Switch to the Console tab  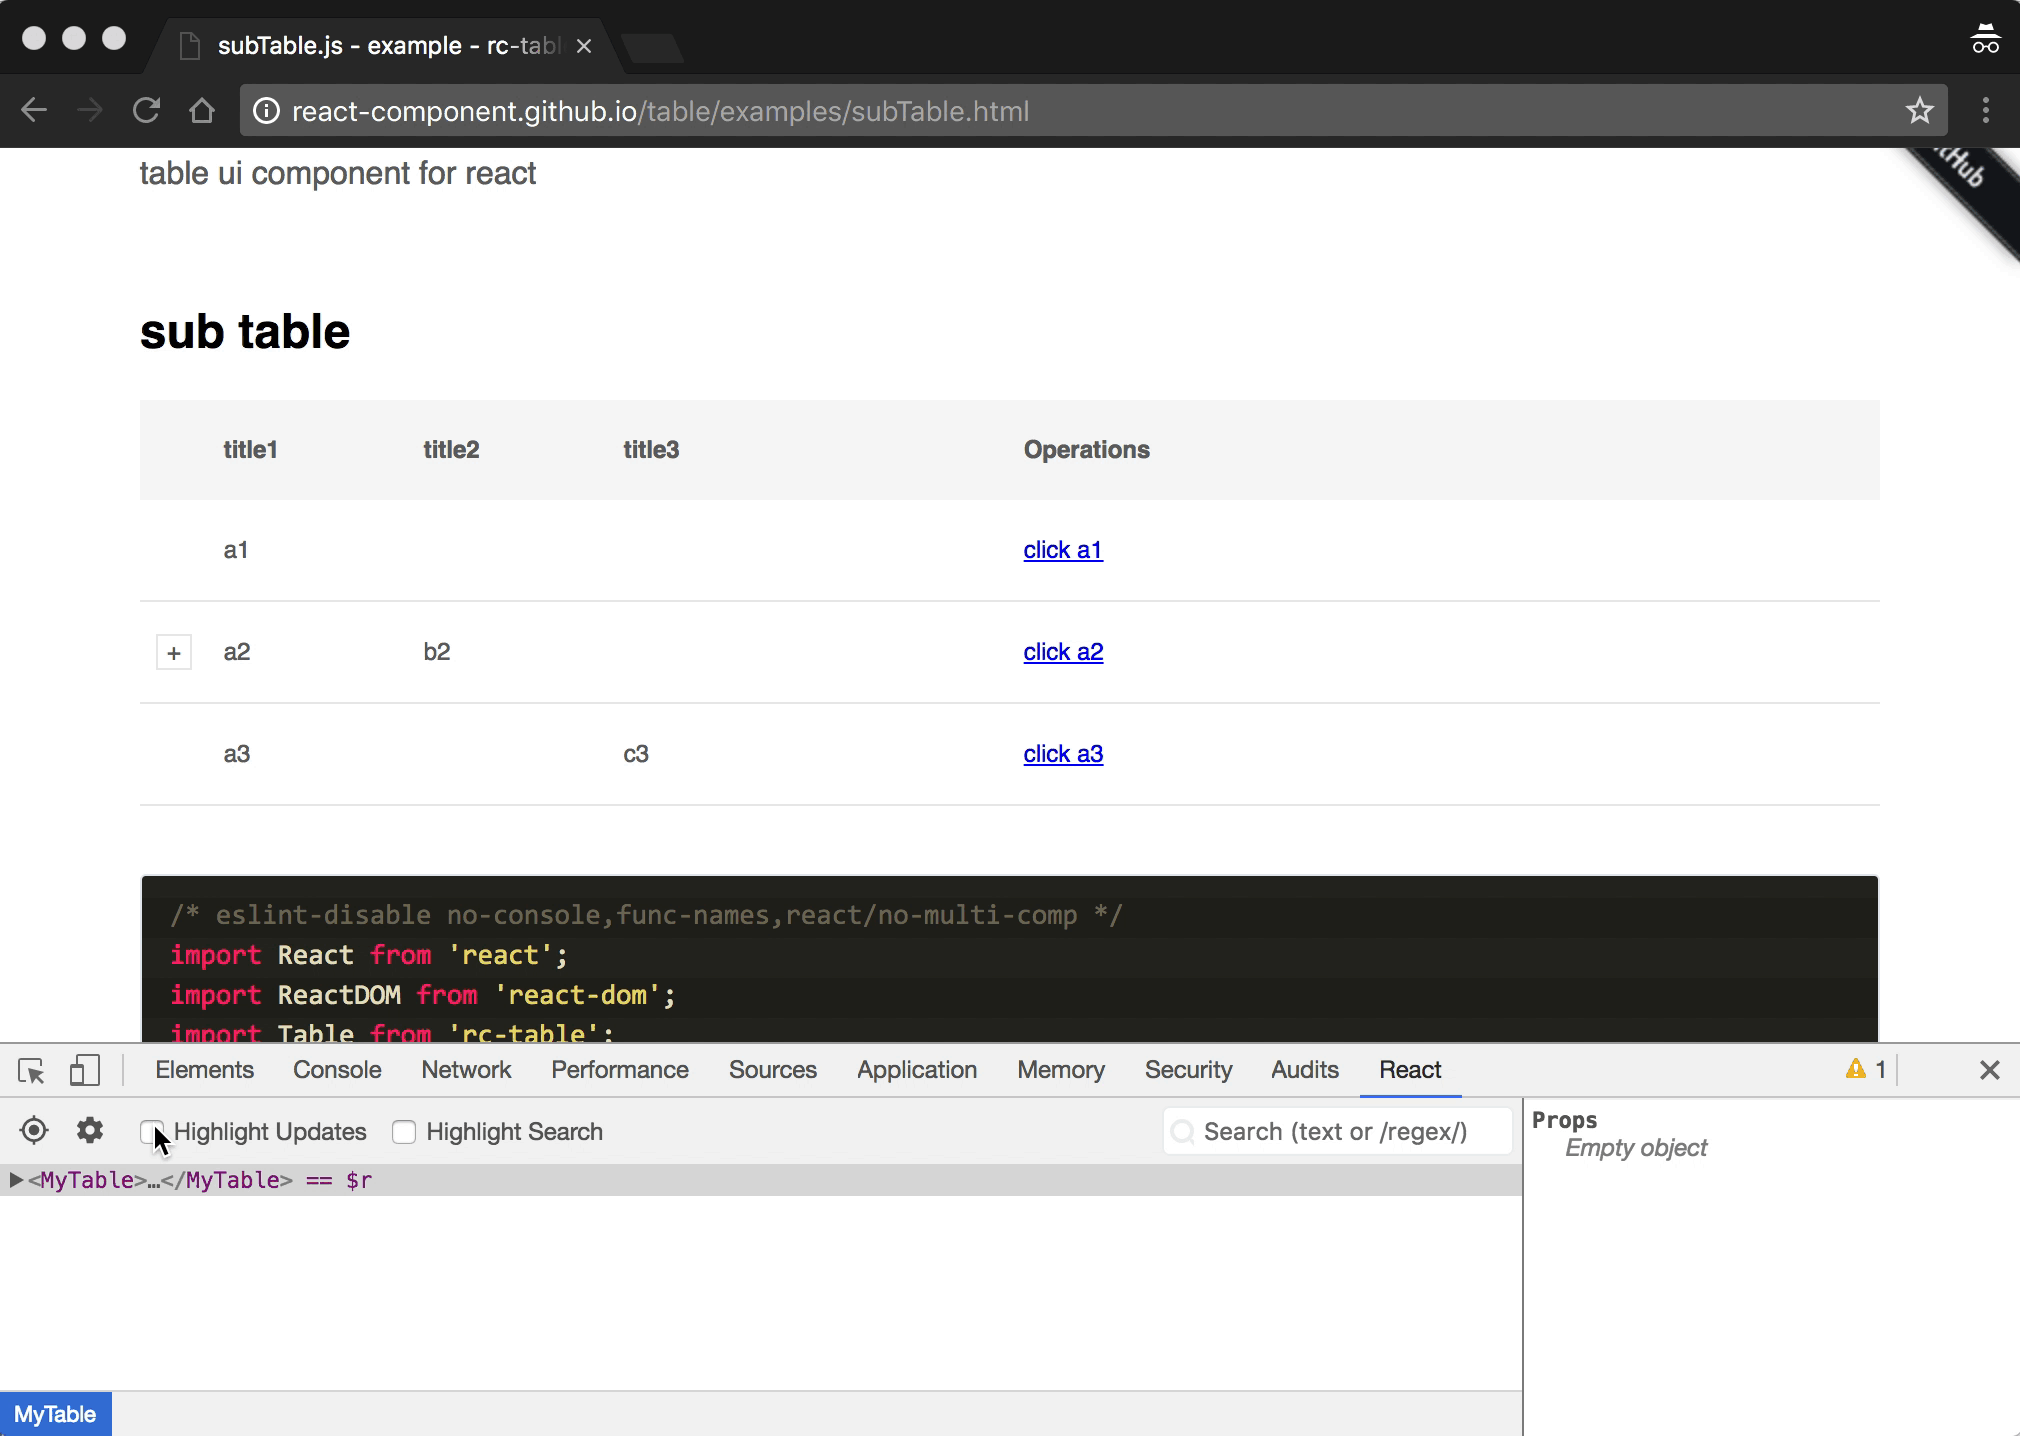tap(337, 1070)
